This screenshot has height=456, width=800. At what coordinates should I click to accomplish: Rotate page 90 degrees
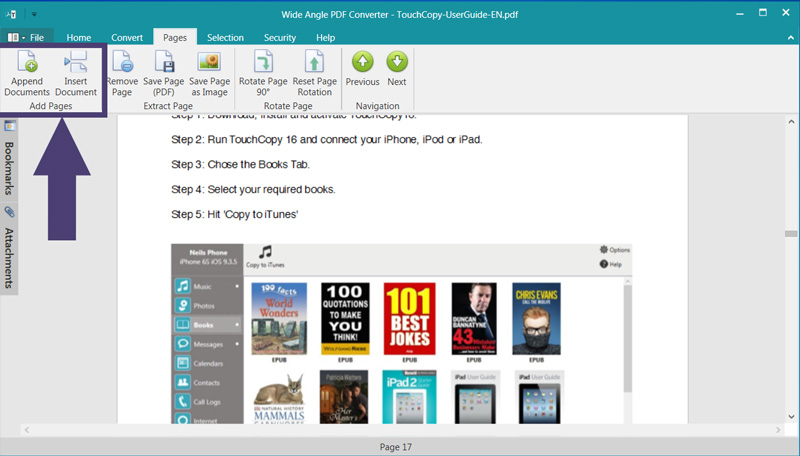point(263,73)
